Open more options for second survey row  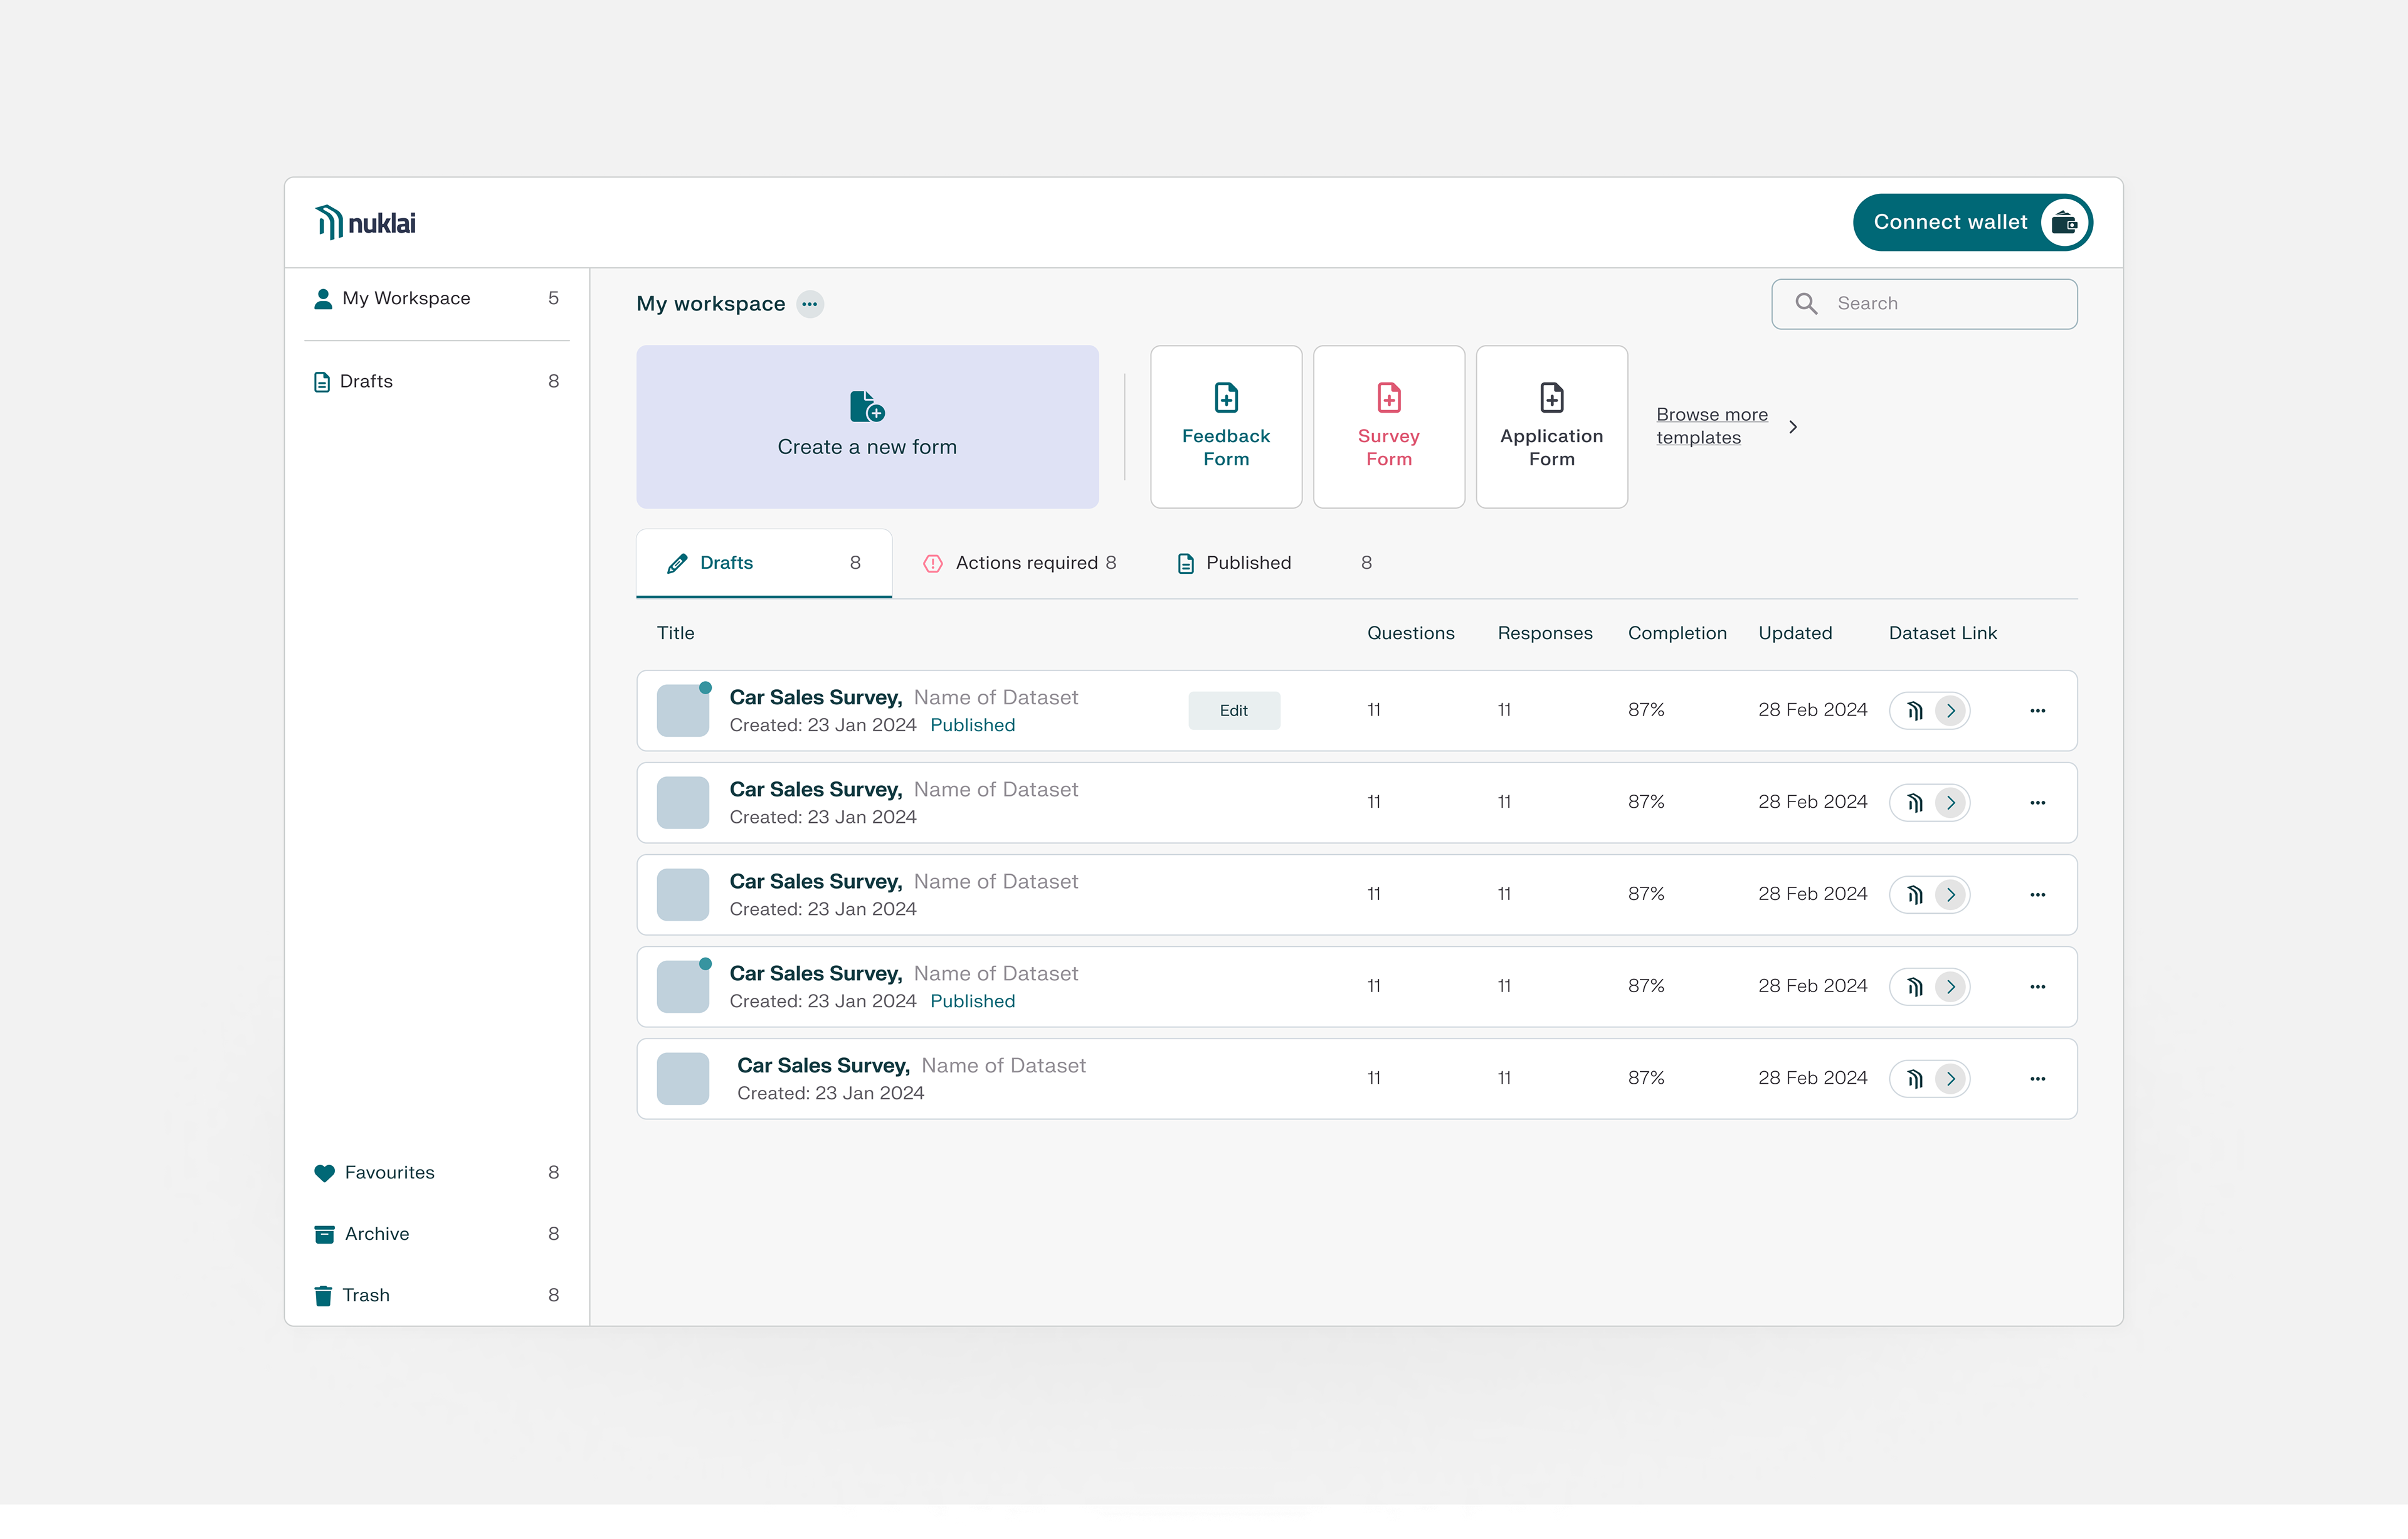click(x=2038, y=803)
